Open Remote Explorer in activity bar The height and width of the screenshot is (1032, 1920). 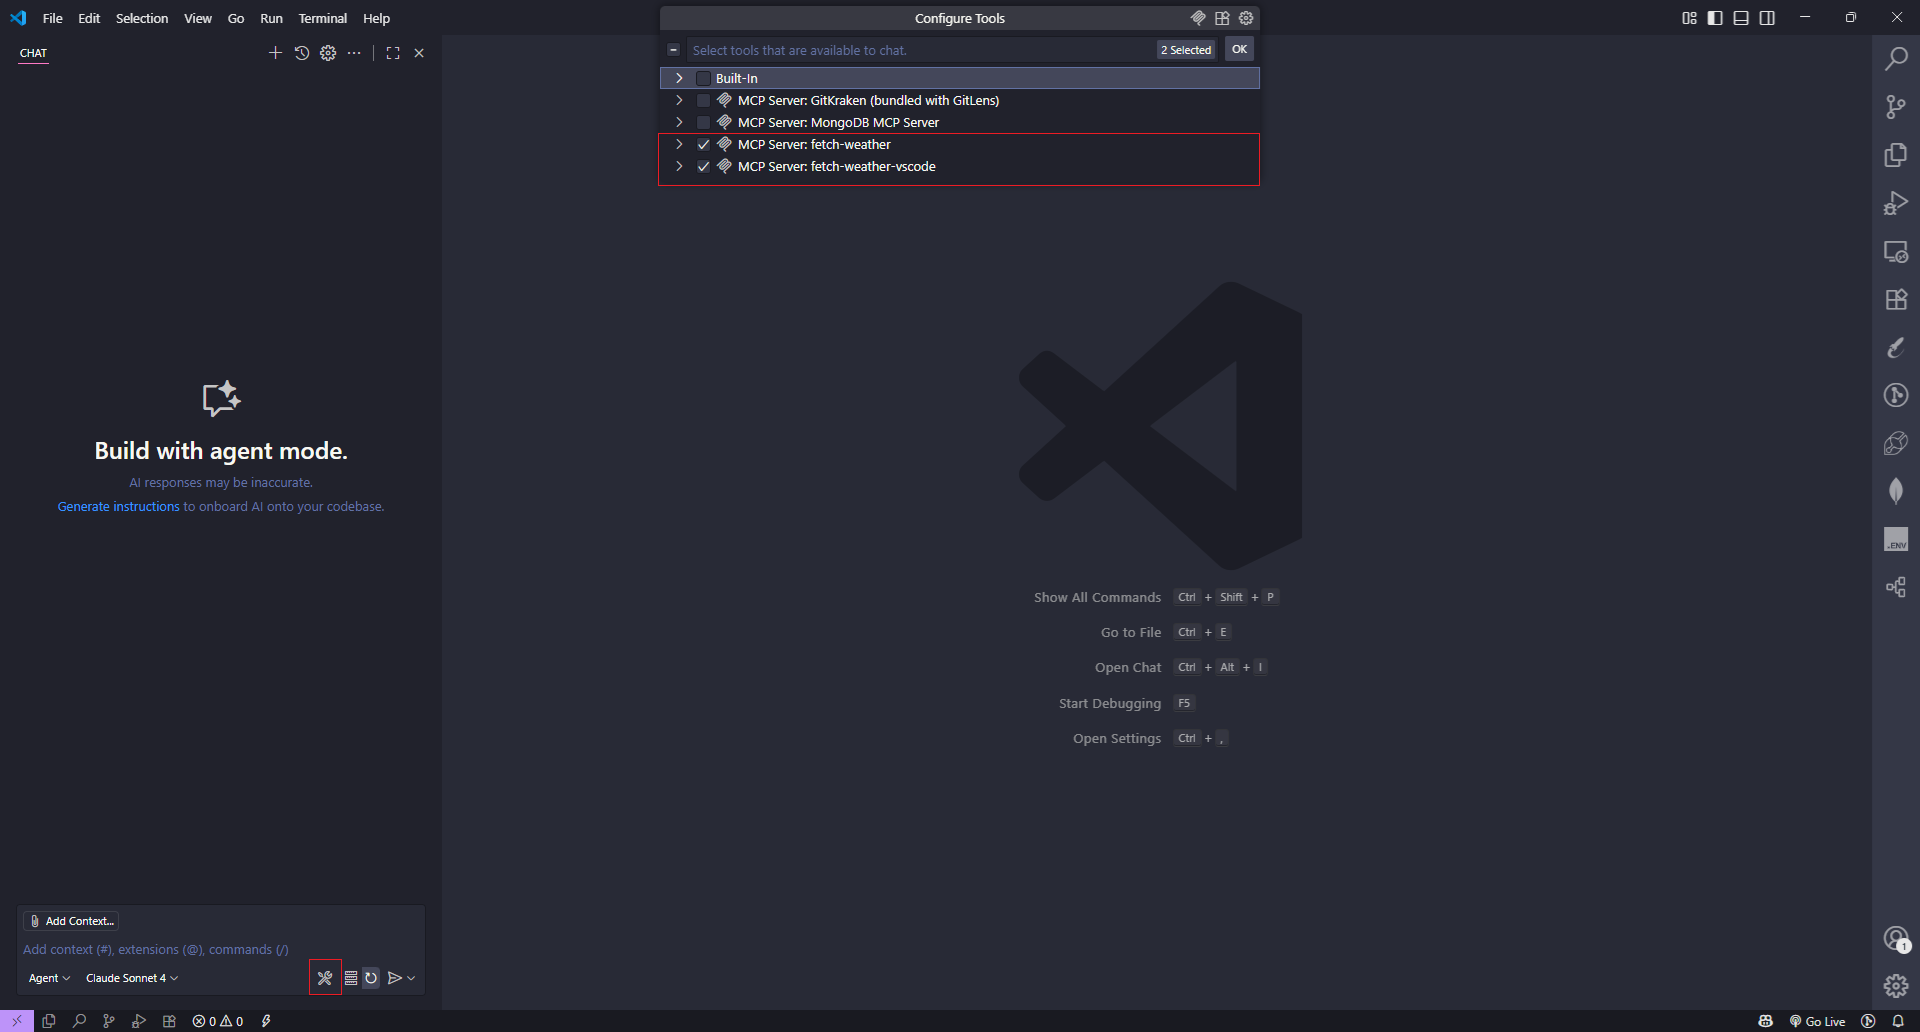(1896, 251)
